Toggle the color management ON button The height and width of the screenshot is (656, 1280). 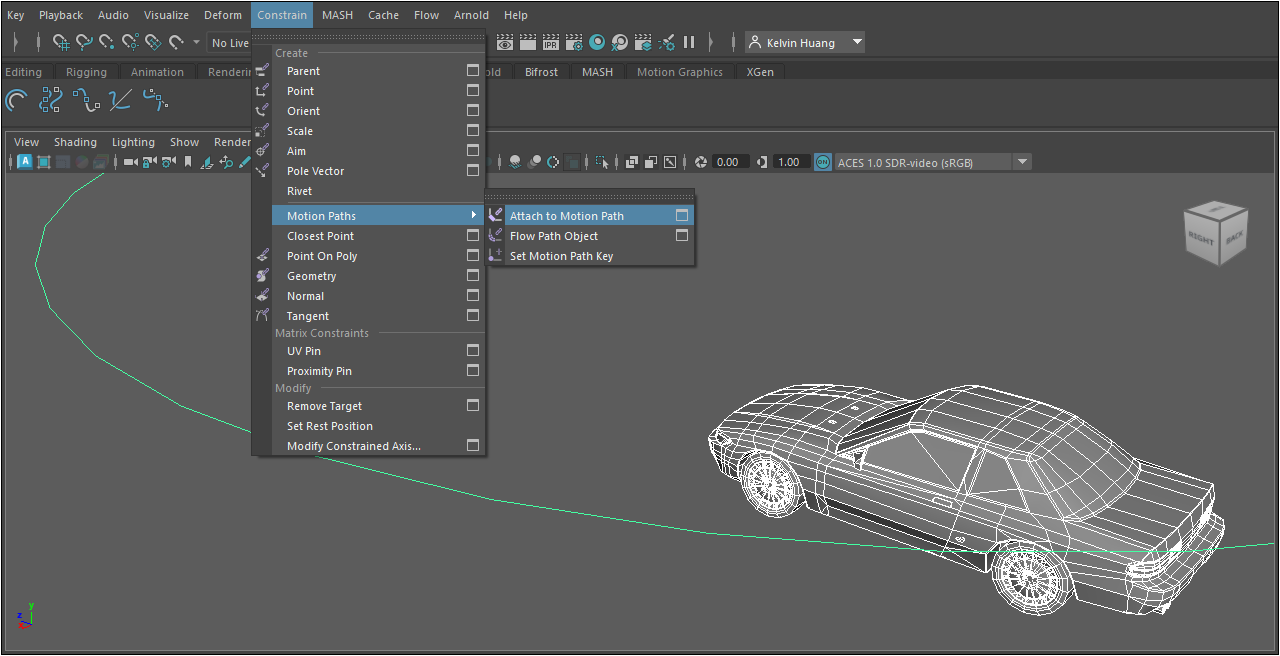[x=823, y=162]
